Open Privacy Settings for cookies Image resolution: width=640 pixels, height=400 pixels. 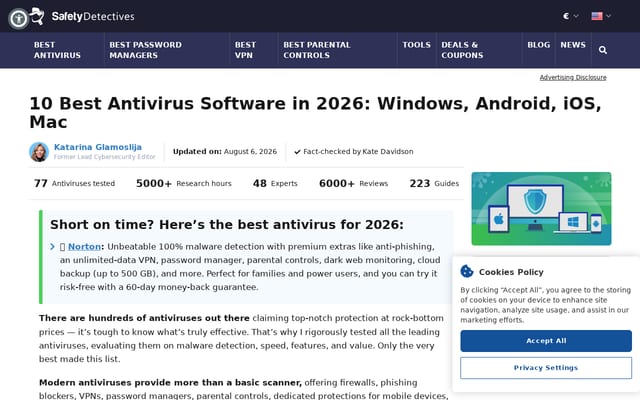pos(546,368)
